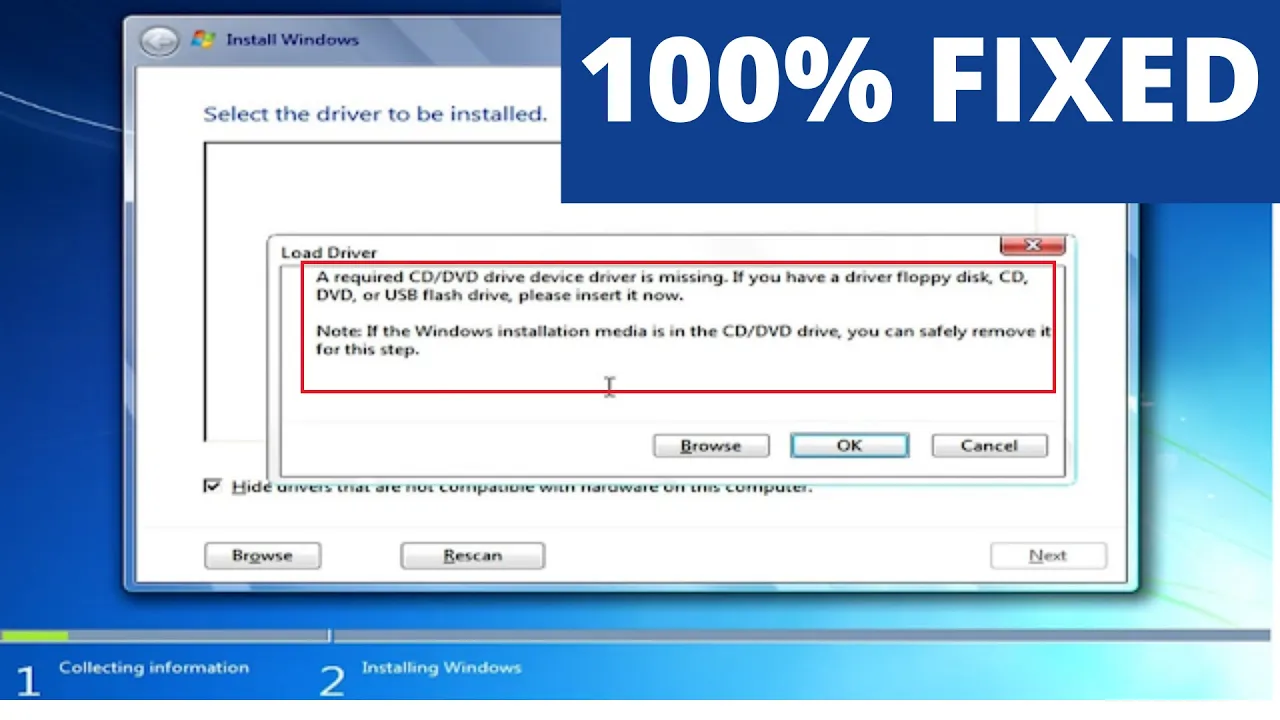Click the Windows flag icon in title bar

(x=203, y=40)
